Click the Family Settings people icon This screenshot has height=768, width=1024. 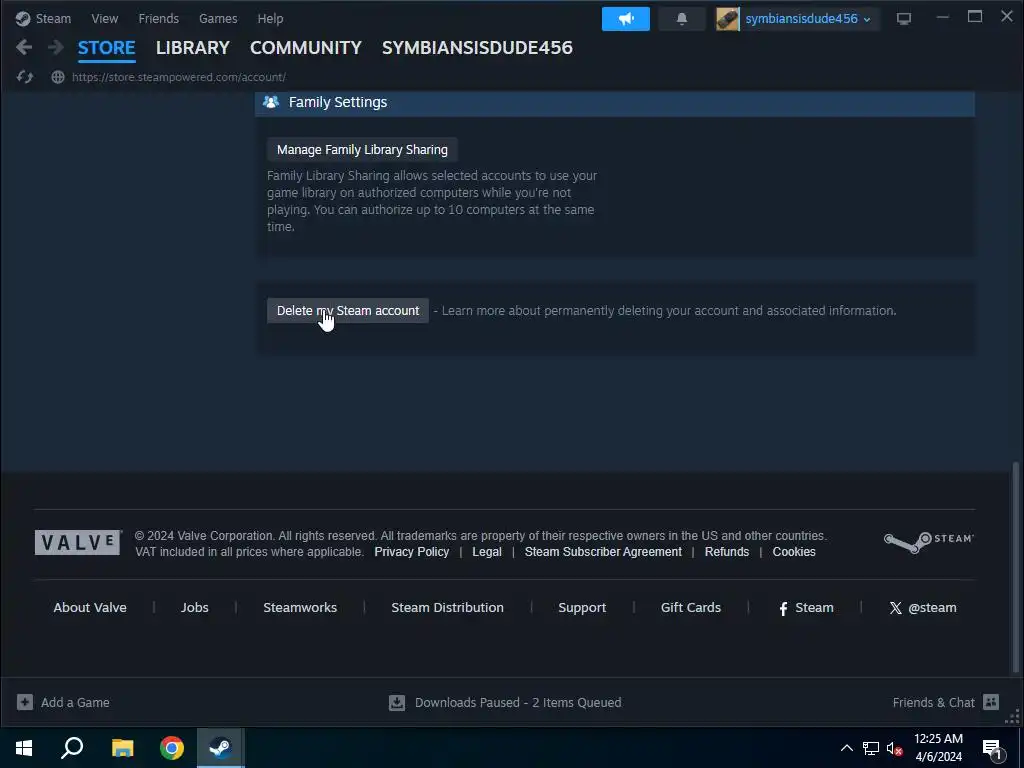tap(271, 102)
